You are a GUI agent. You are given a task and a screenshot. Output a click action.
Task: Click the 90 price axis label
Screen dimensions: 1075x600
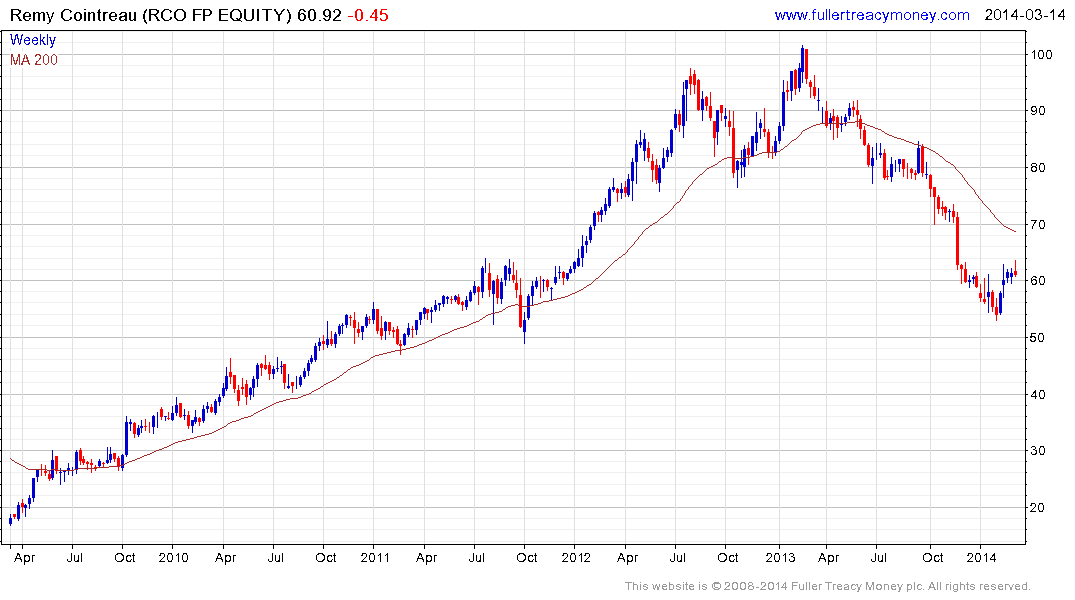pyautogui.click(x=1038, y=110)
